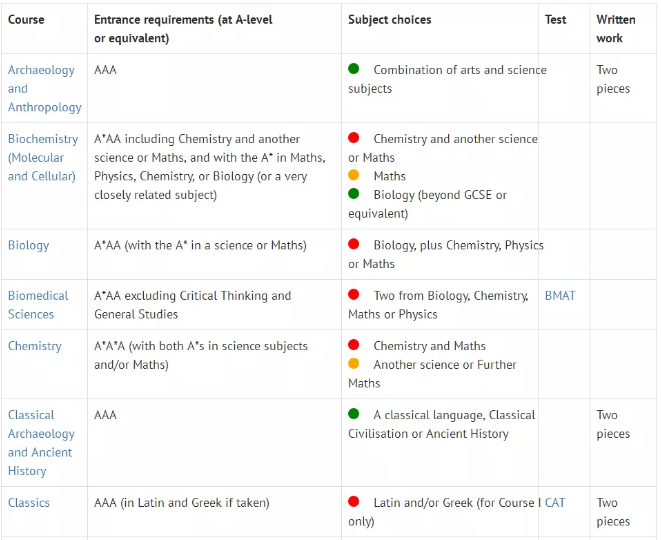Viewport: 661px width, 540px height.
Task: Open the Classics course link
Action: [29, 502]
